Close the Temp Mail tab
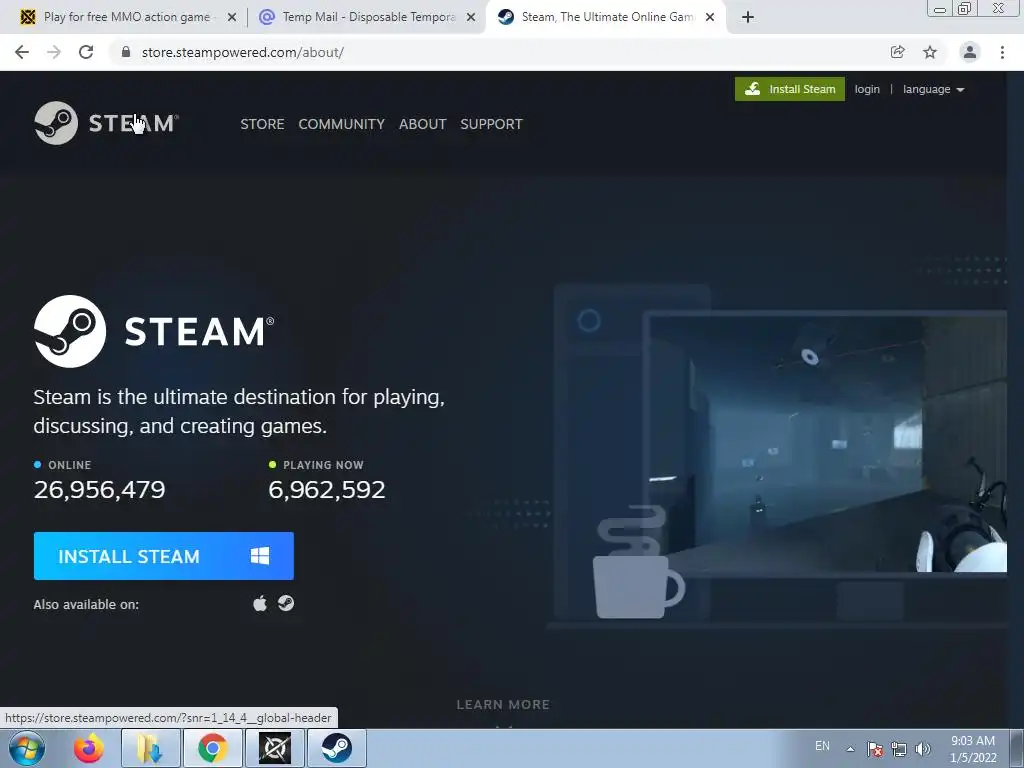The height and width of the screenshot is (768, 1024). click(x=471, y=18)
